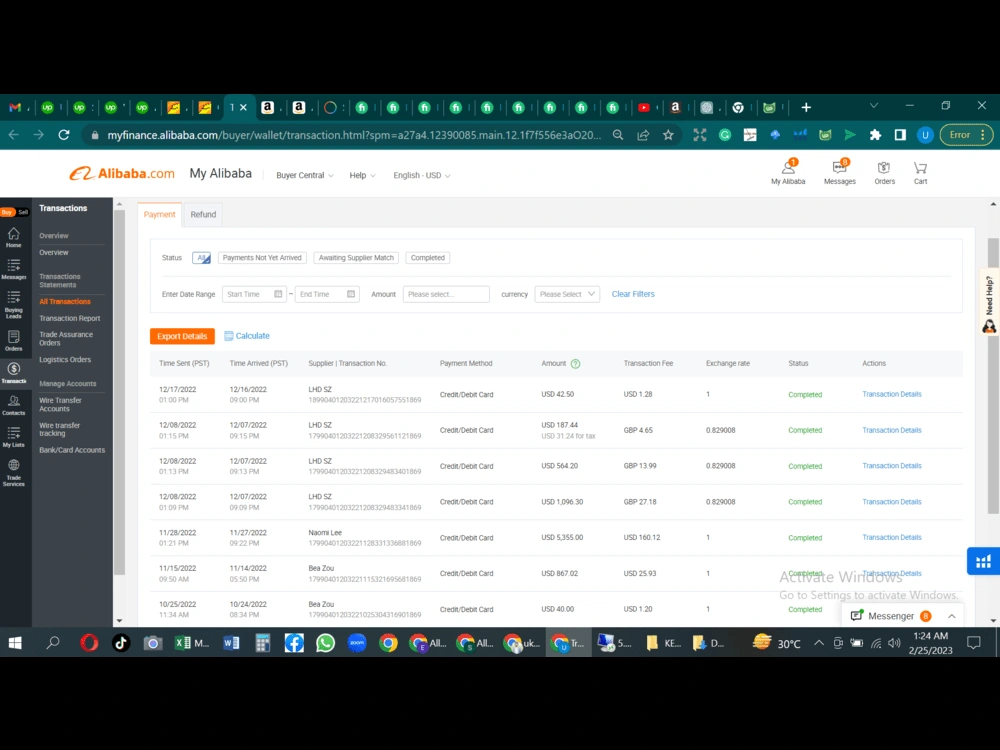Image resolution: width=1000 pixels, height=750 pixels.
Task: Expand the browser tab search chevron
Action: coord(874,106)
